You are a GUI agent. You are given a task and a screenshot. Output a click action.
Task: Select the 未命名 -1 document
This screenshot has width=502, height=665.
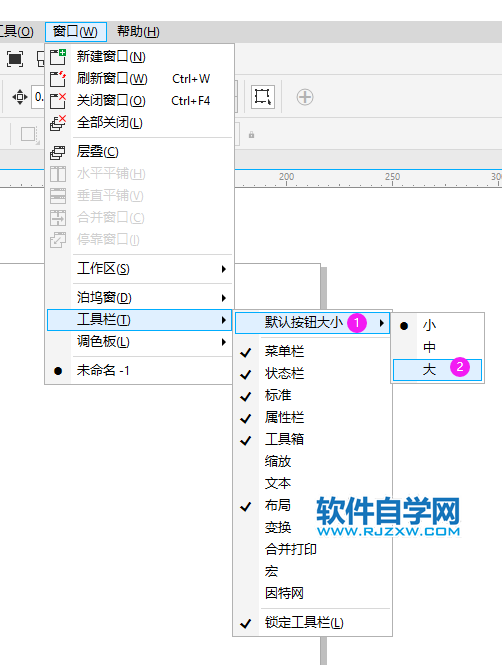click(139, 371)
